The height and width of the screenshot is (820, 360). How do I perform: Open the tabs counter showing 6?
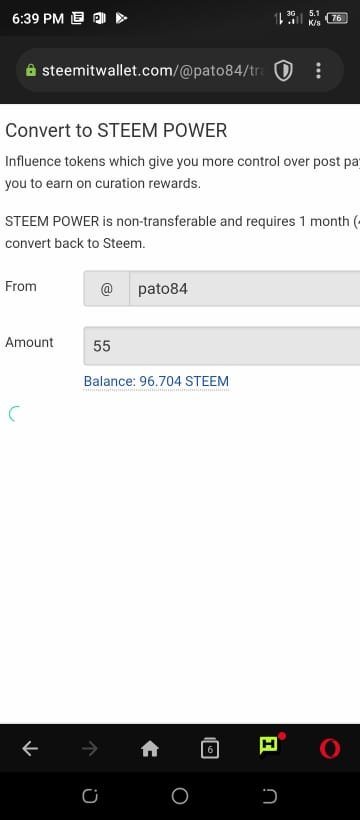(210, 749)
